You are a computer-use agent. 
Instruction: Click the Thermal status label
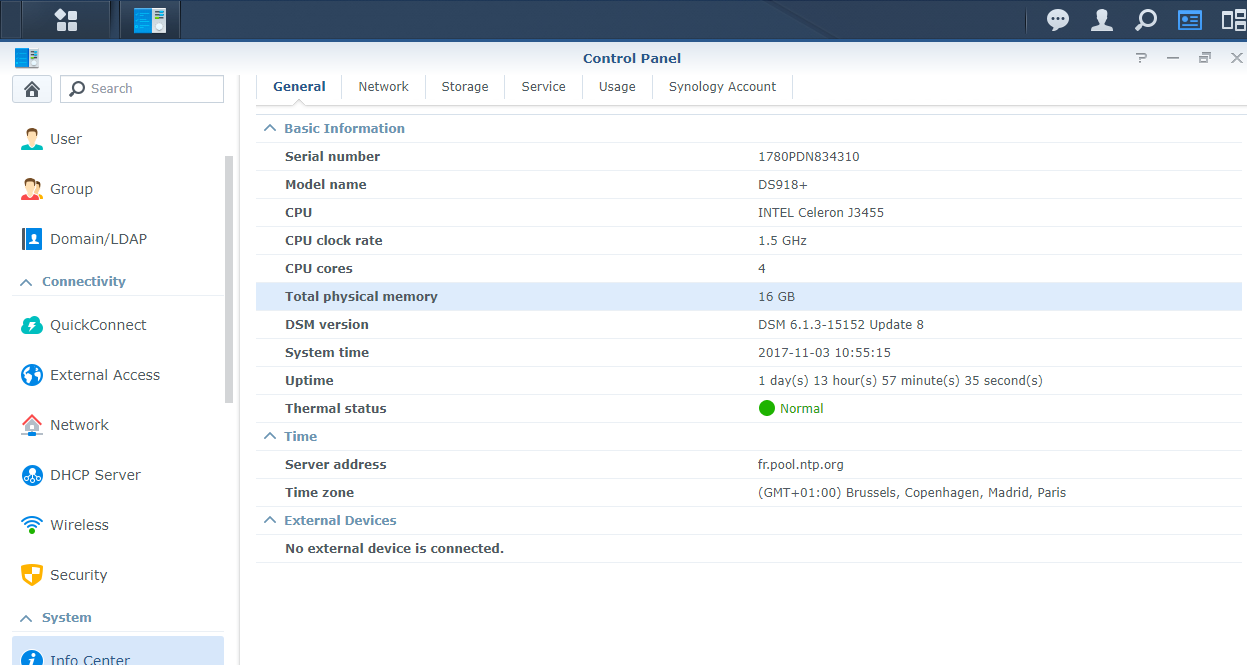coord(335,409)
